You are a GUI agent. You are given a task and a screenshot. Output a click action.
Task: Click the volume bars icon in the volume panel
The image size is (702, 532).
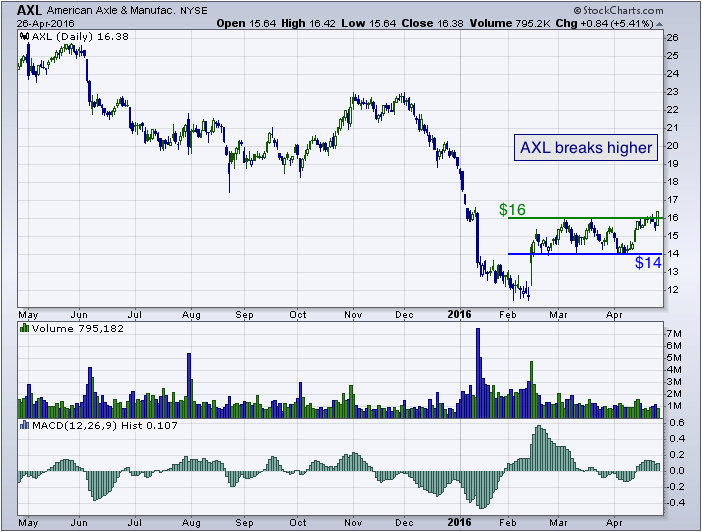25,328
